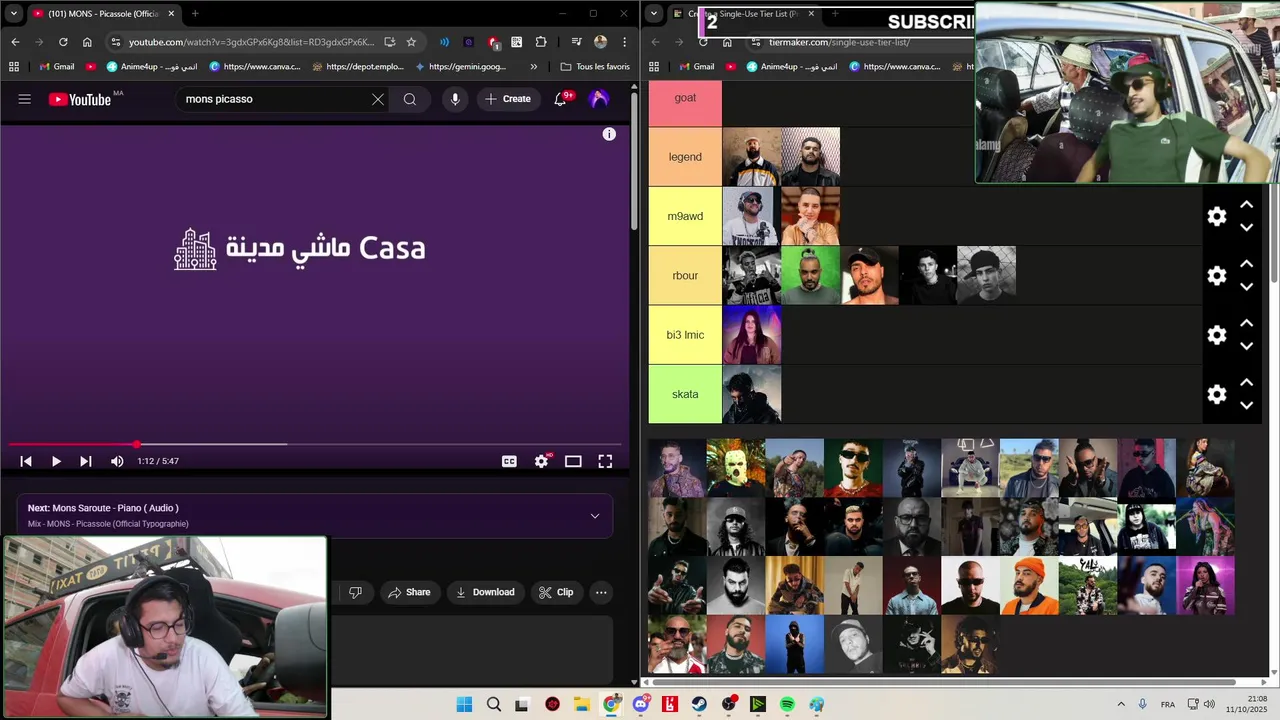Move the rbour tier up
This screenshot has width=1280, height=720.
[1247, 264]
